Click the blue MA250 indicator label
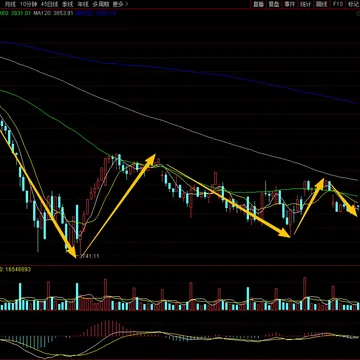The image size is (360, 360). (x=96, y=13)
